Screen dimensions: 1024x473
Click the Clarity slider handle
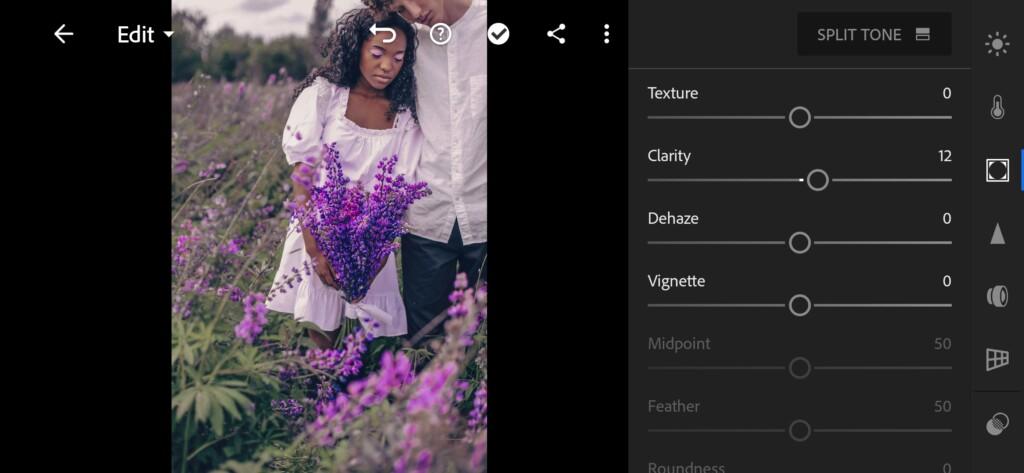(x=818, y=180)
